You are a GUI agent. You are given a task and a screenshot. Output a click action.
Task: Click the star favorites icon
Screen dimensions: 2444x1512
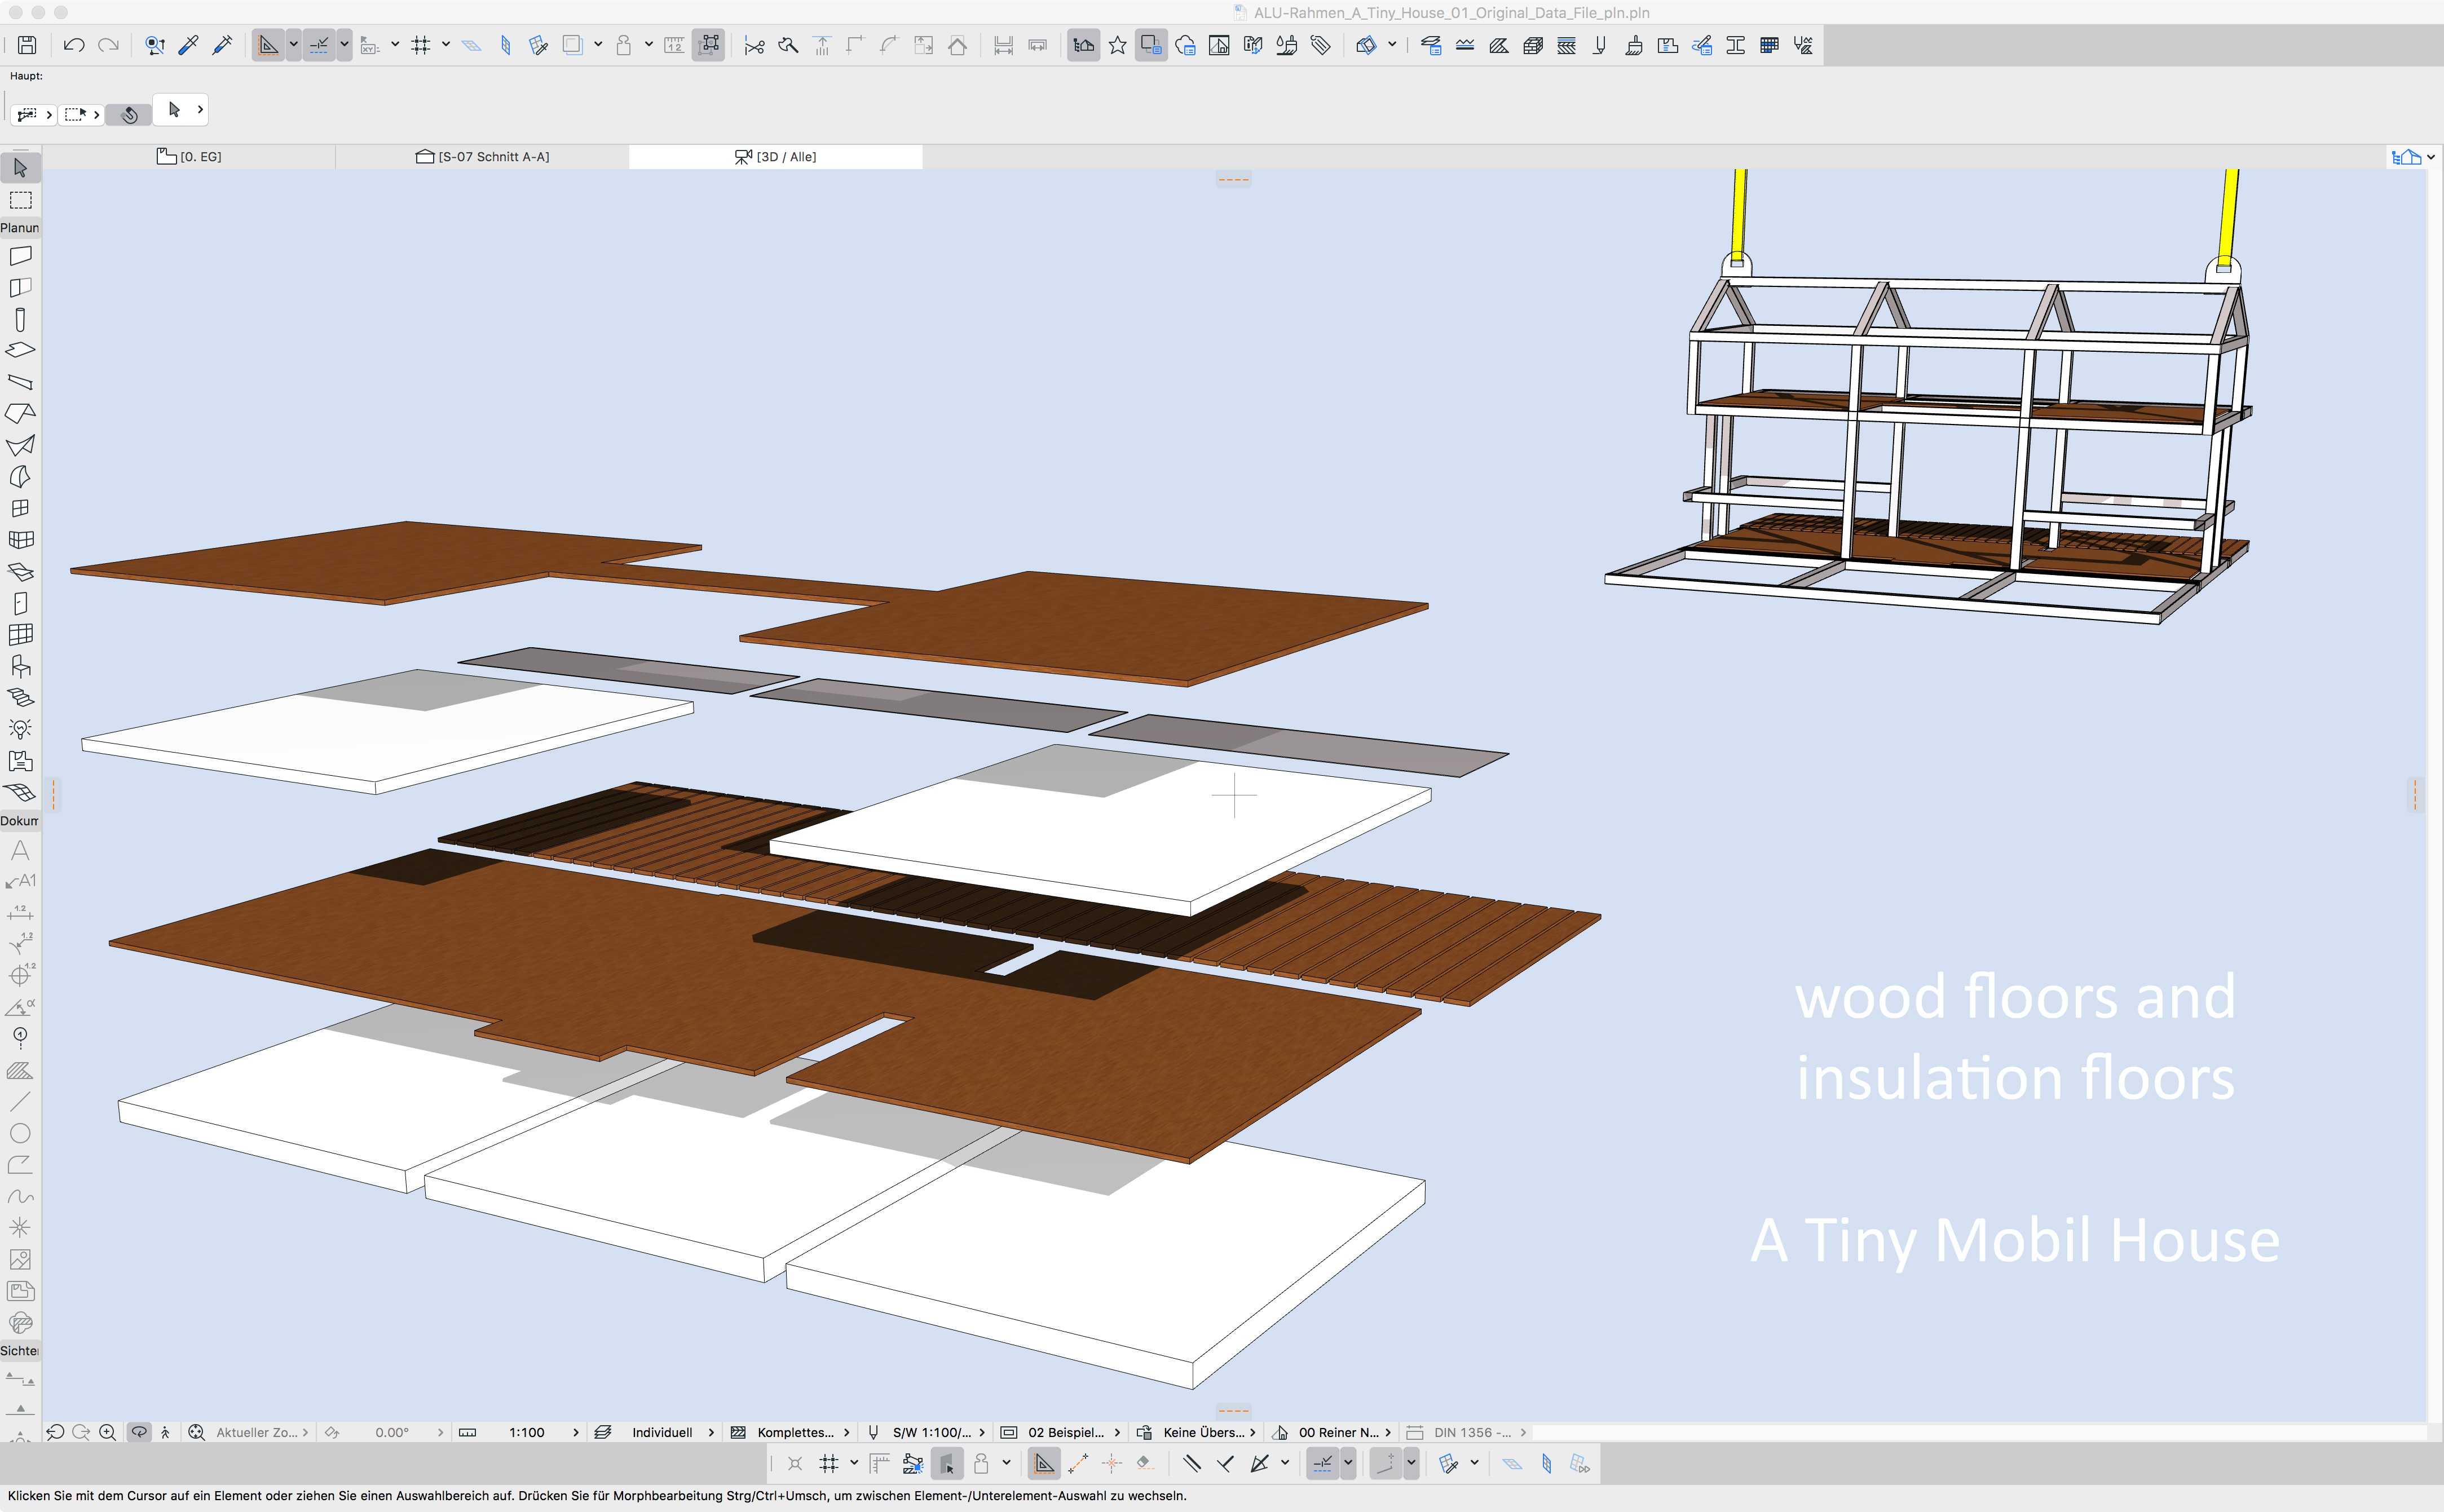(1117, 45)
